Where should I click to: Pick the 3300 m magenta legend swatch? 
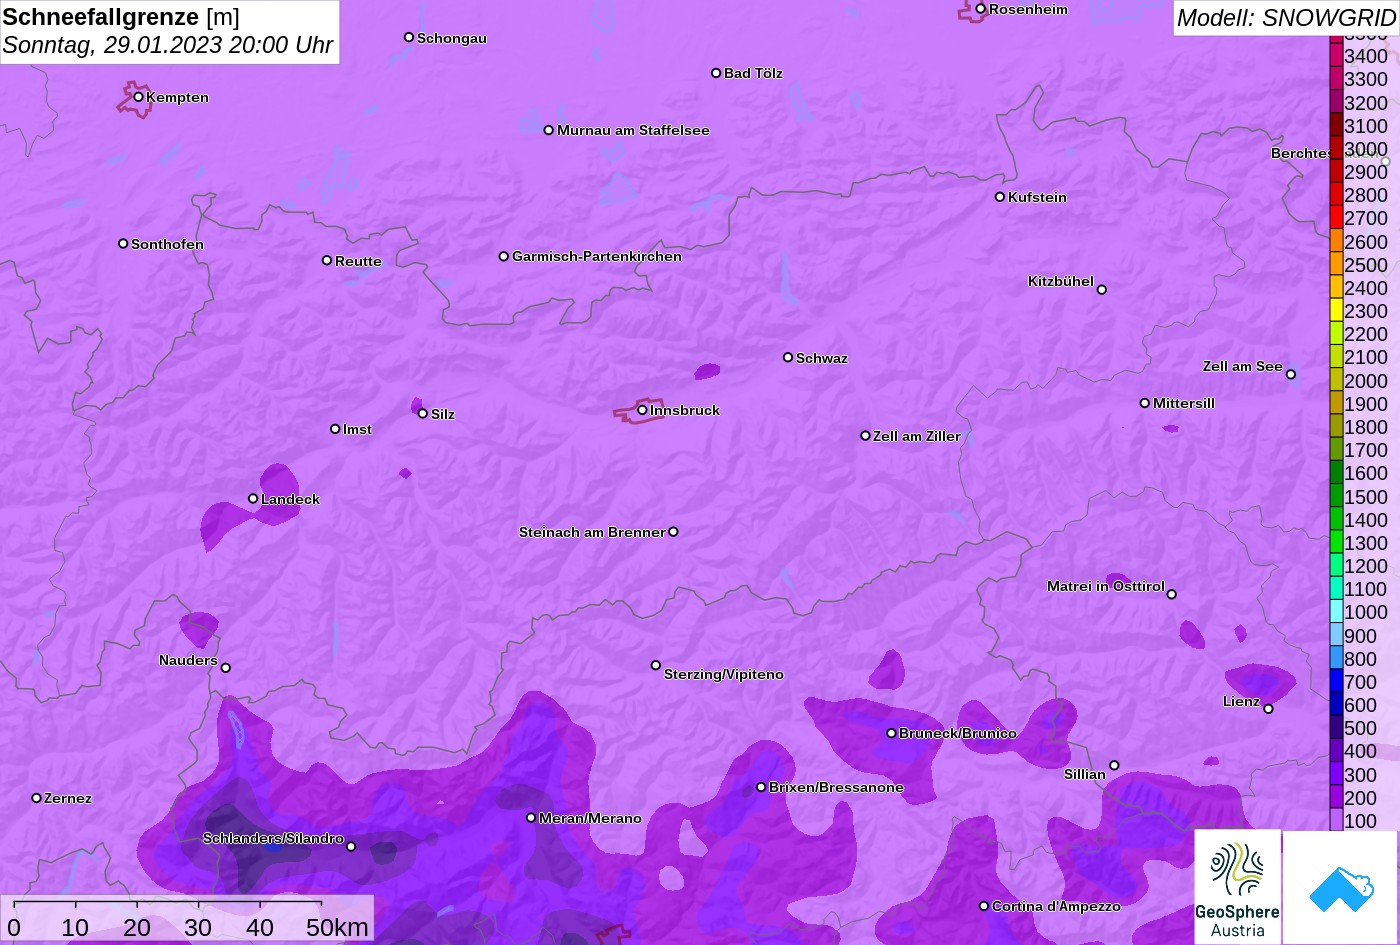pyautogui.click(x=1336, y=78)
